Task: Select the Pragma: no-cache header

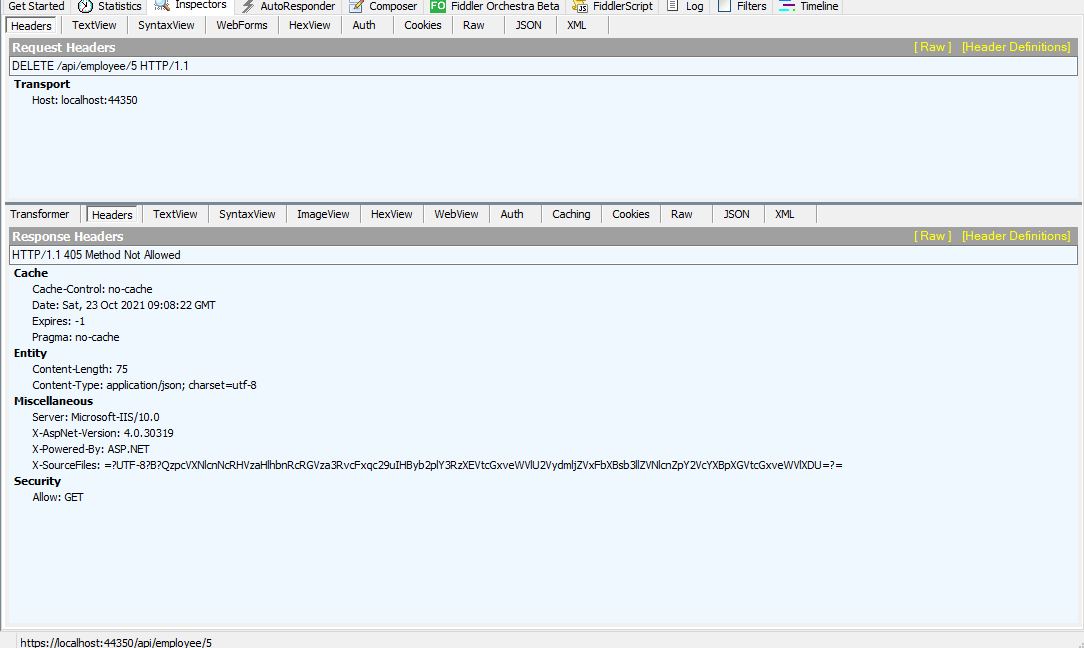Action: (75, 337)
